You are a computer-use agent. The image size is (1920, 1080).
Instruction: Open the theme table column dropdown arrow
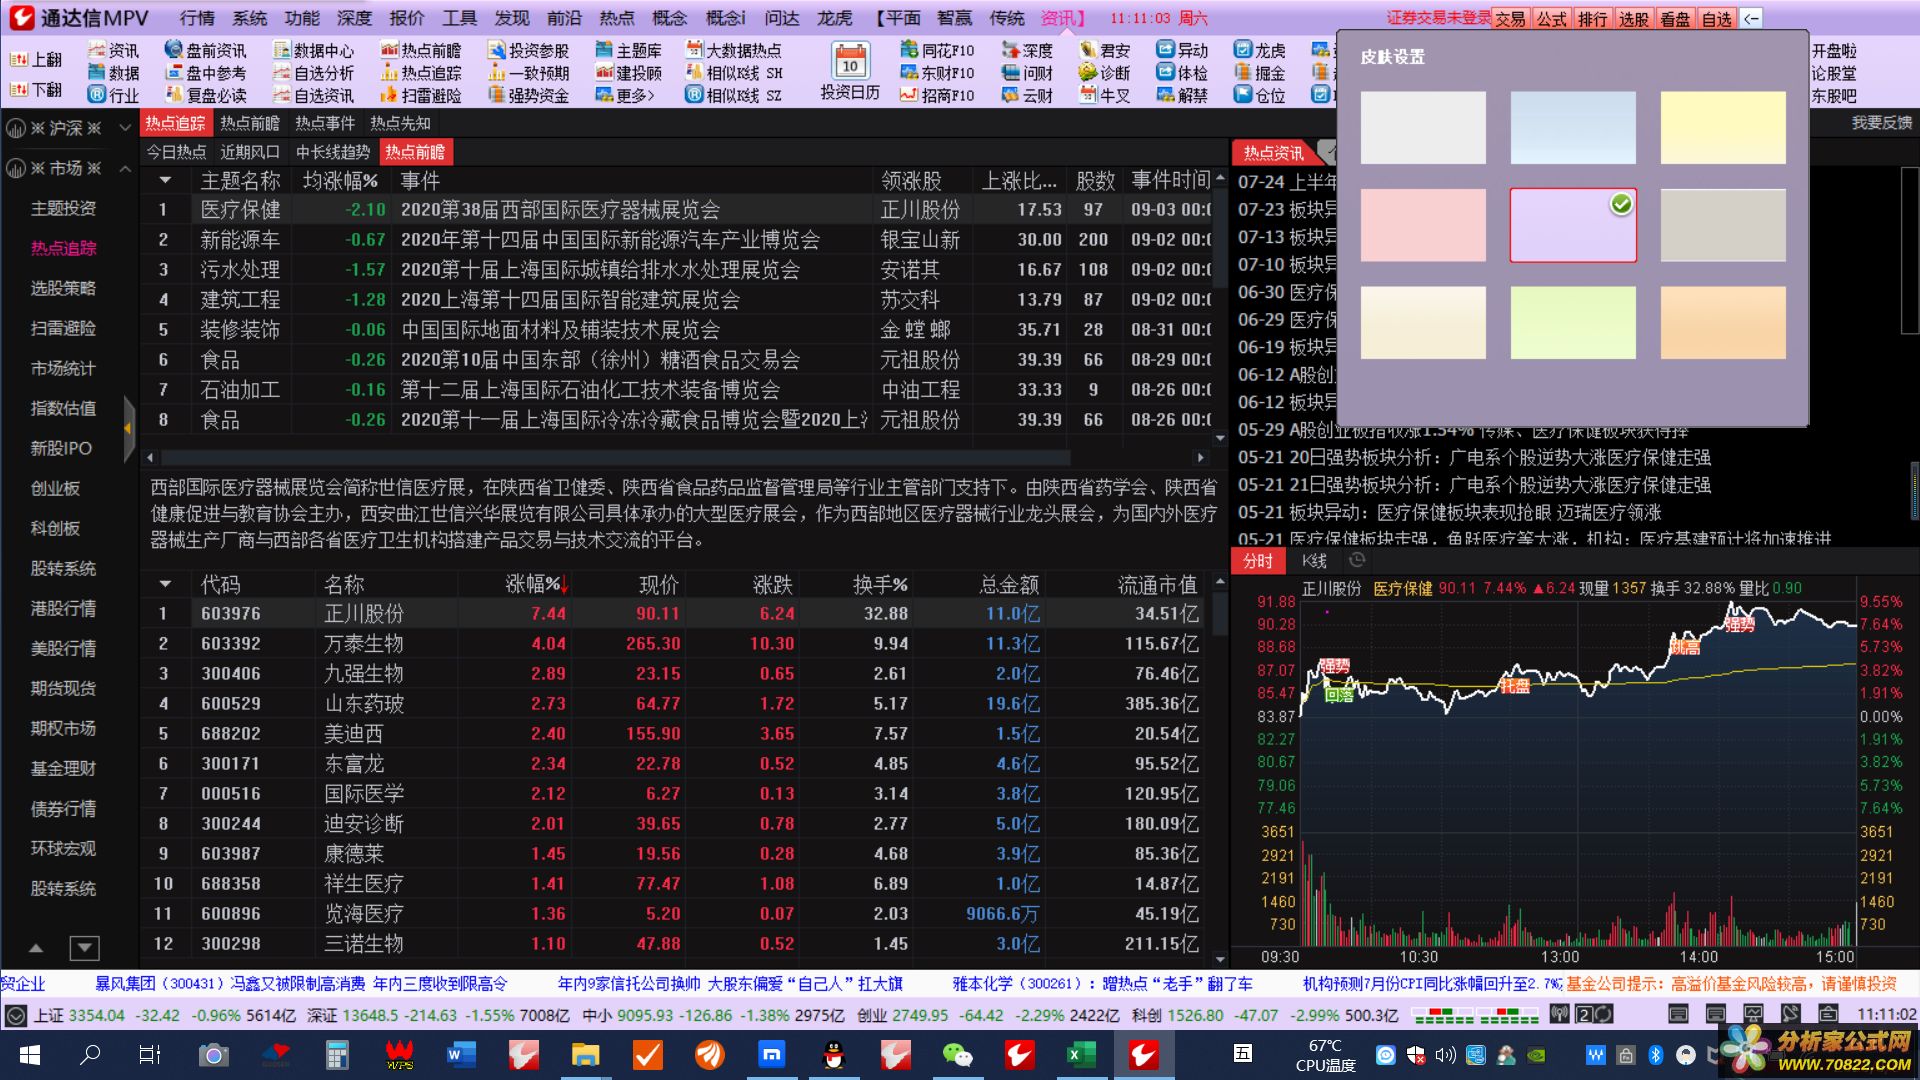point(165,181)
